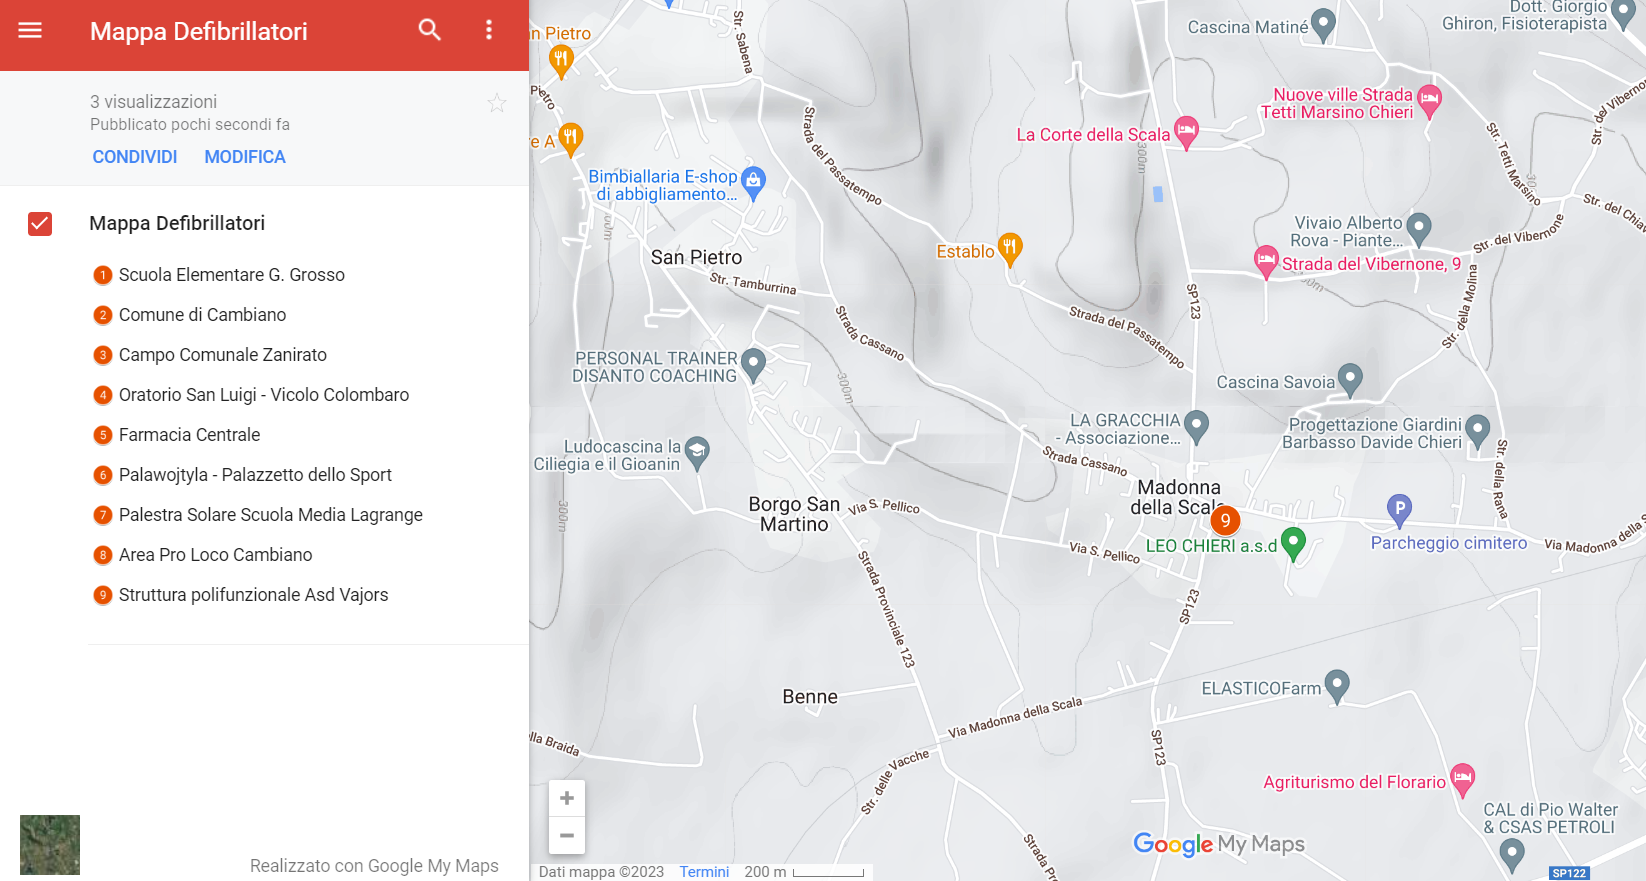Click La Corte della Scala hotel pin
The width and height of the screenshot is (1646, 881).
click(1186, 132)
